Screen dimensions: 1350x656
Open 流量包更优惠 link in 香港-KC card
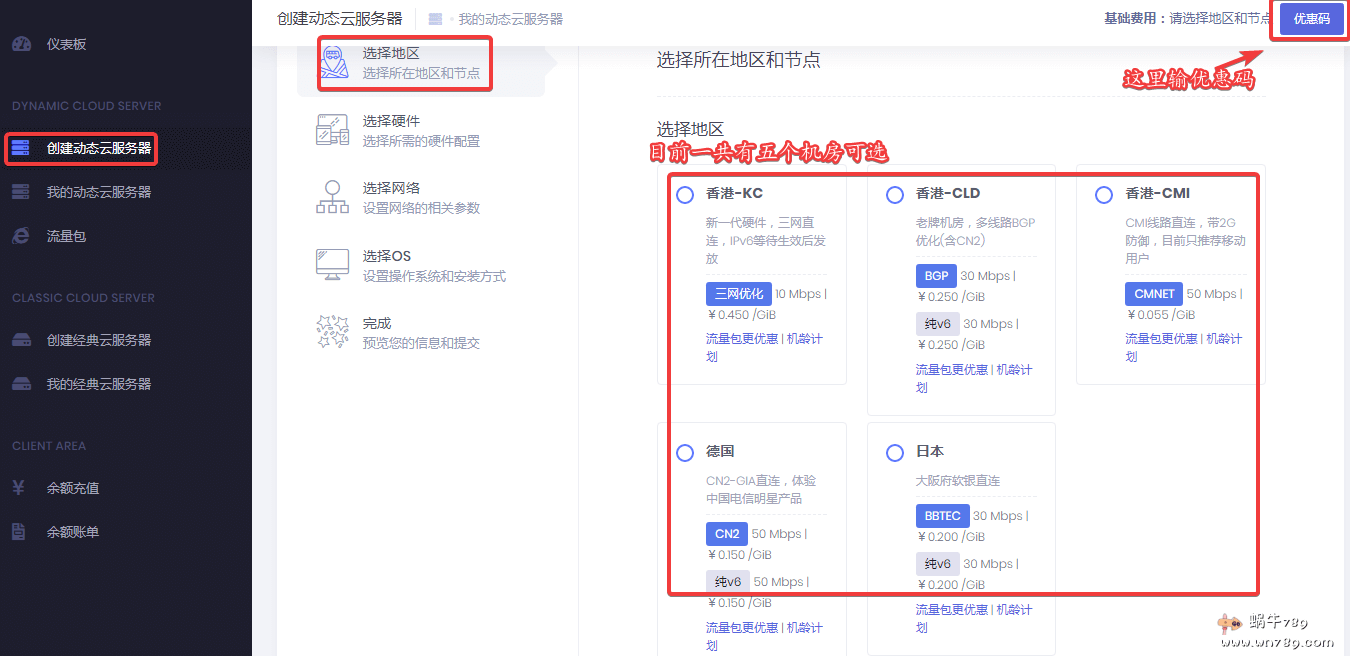[741, 339]
